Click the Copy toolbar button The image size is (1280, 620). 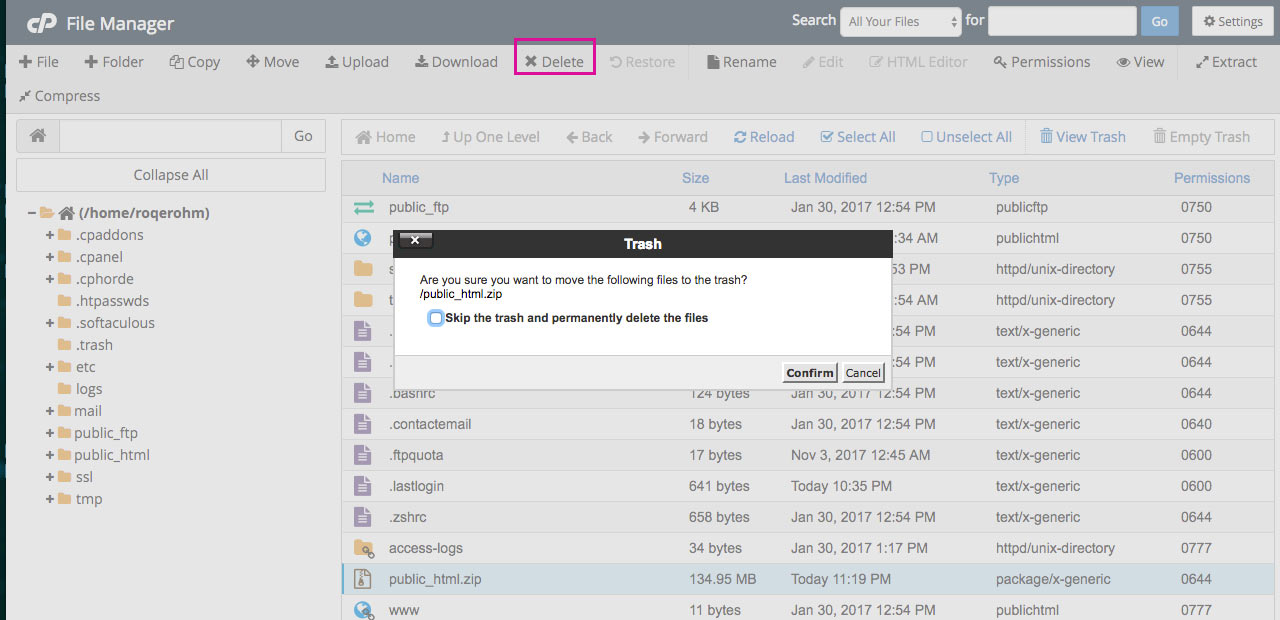click(195, 62)
